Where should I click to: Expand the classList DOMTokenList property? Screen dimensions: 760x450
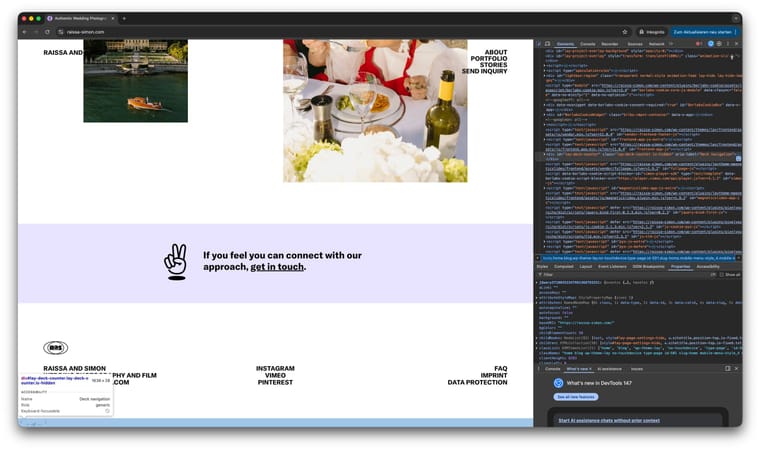537,348
